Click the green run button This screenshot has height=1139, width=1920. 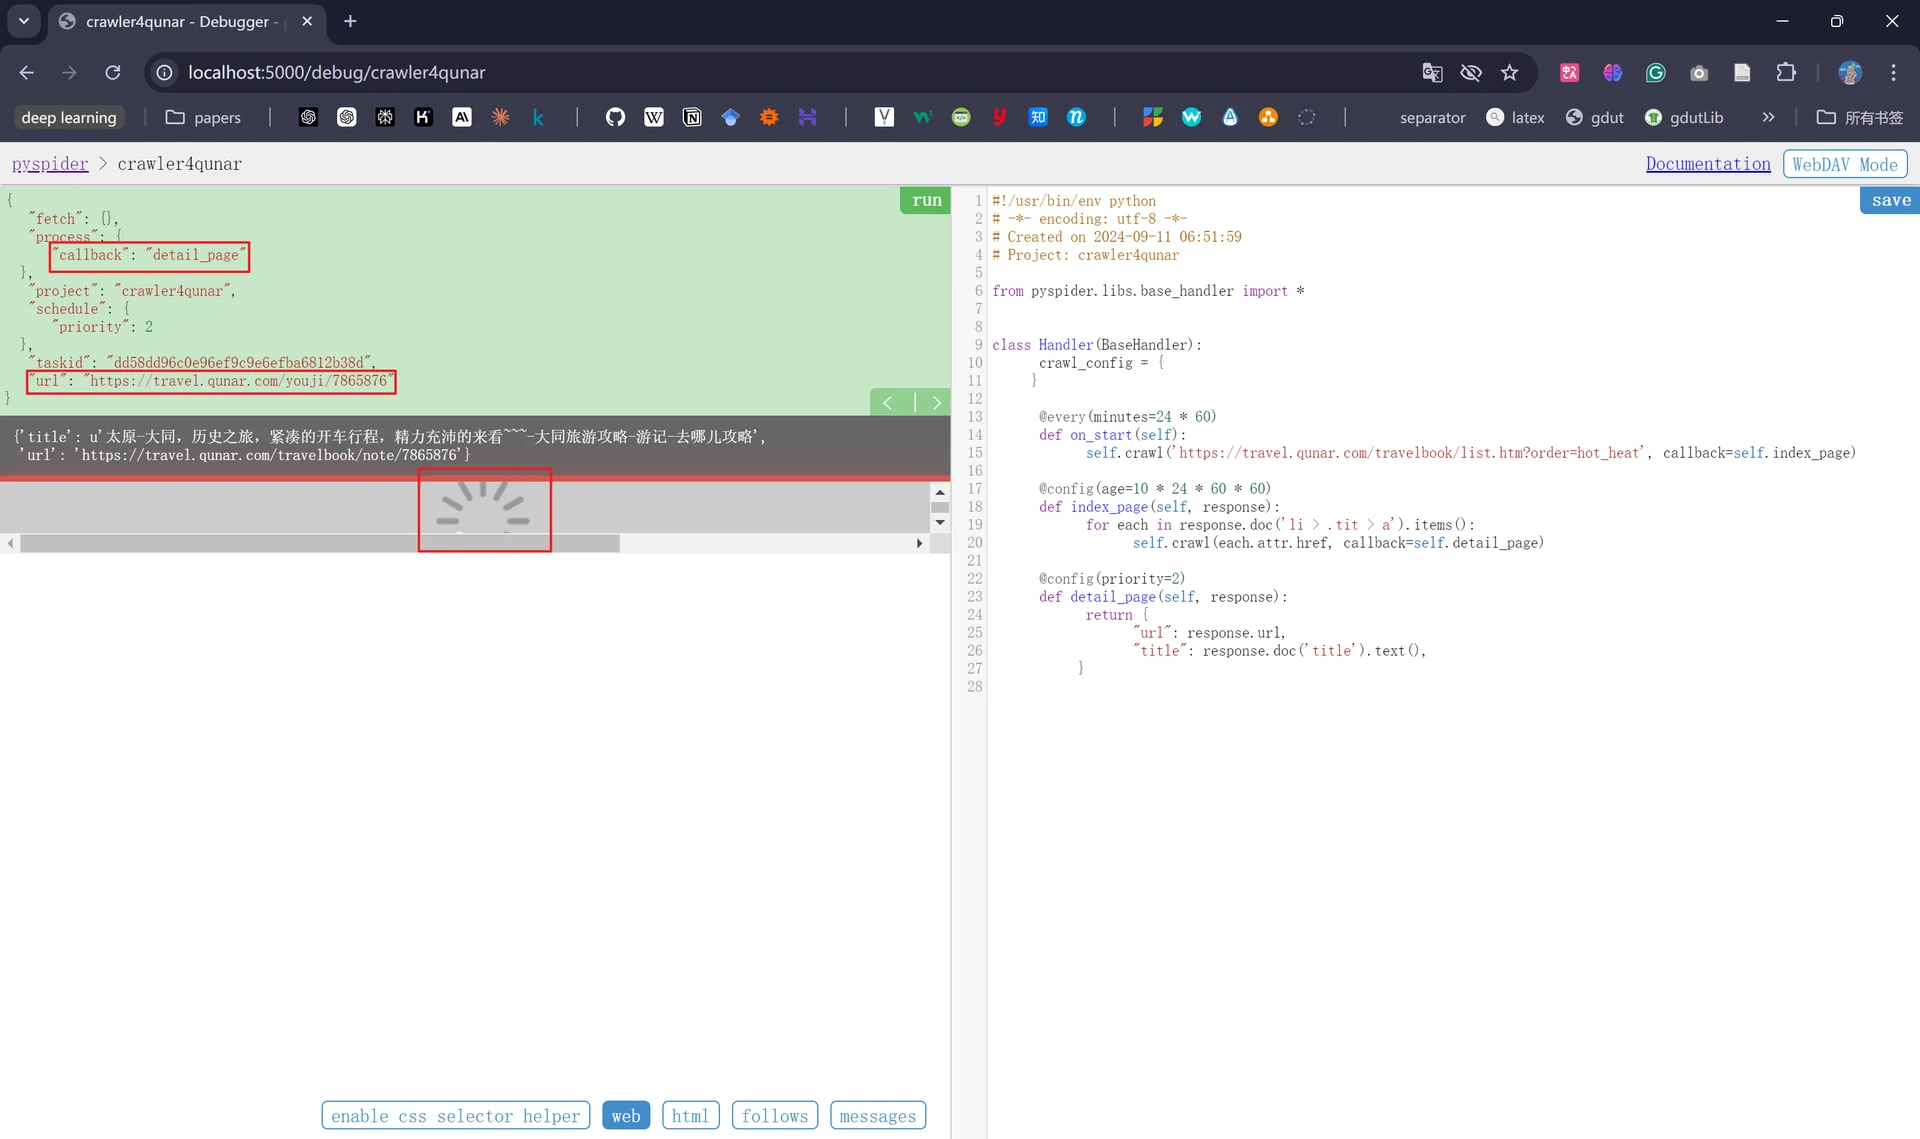point(926,200)
